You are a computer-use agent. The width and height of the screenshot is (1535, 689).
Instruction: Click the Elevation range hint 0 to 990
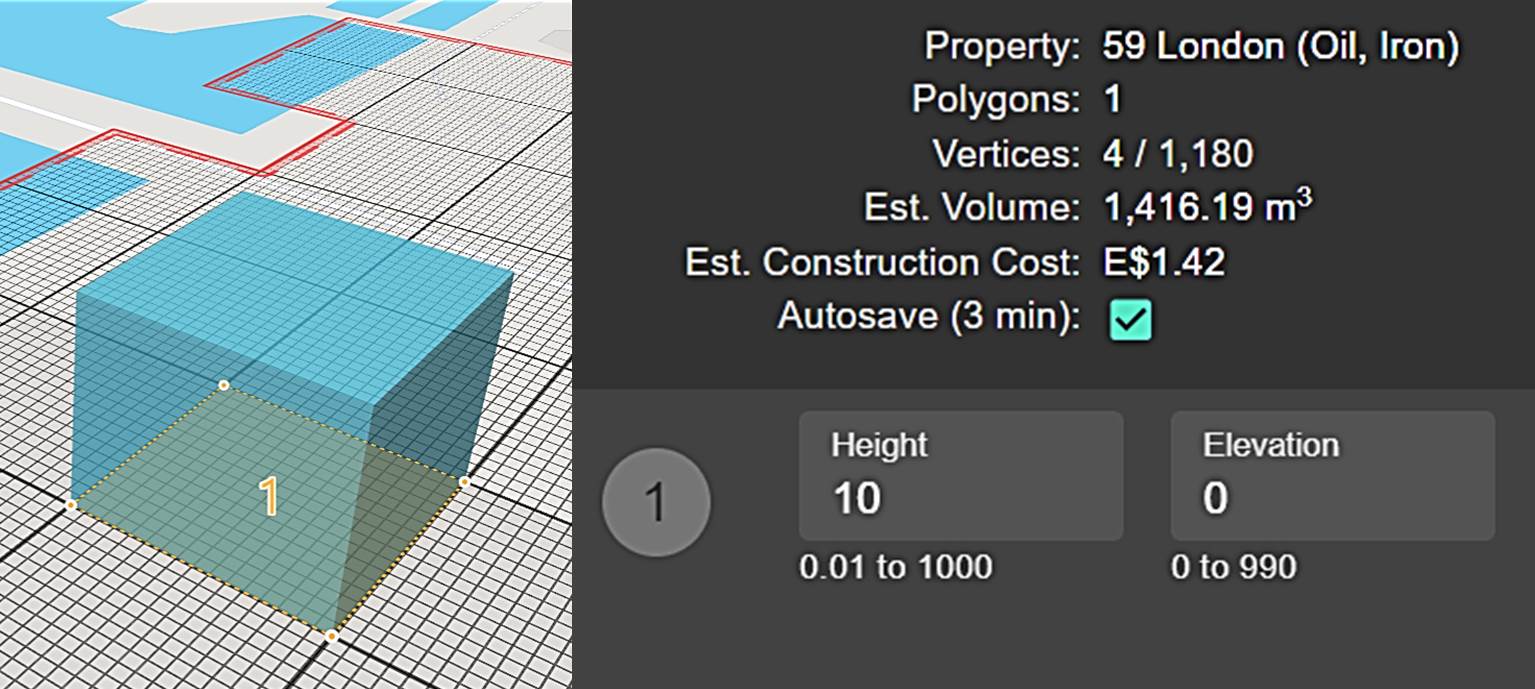coord(1234,567)
